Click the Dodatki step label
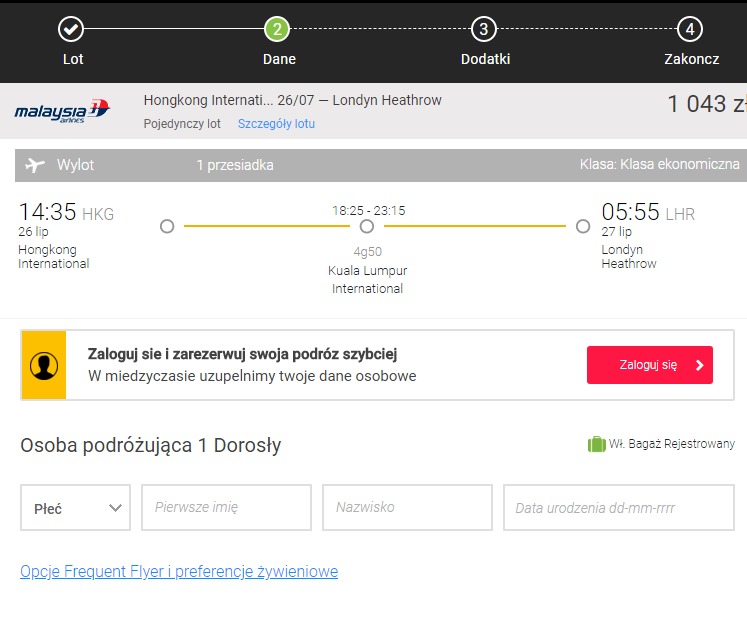 click(485, 59)
